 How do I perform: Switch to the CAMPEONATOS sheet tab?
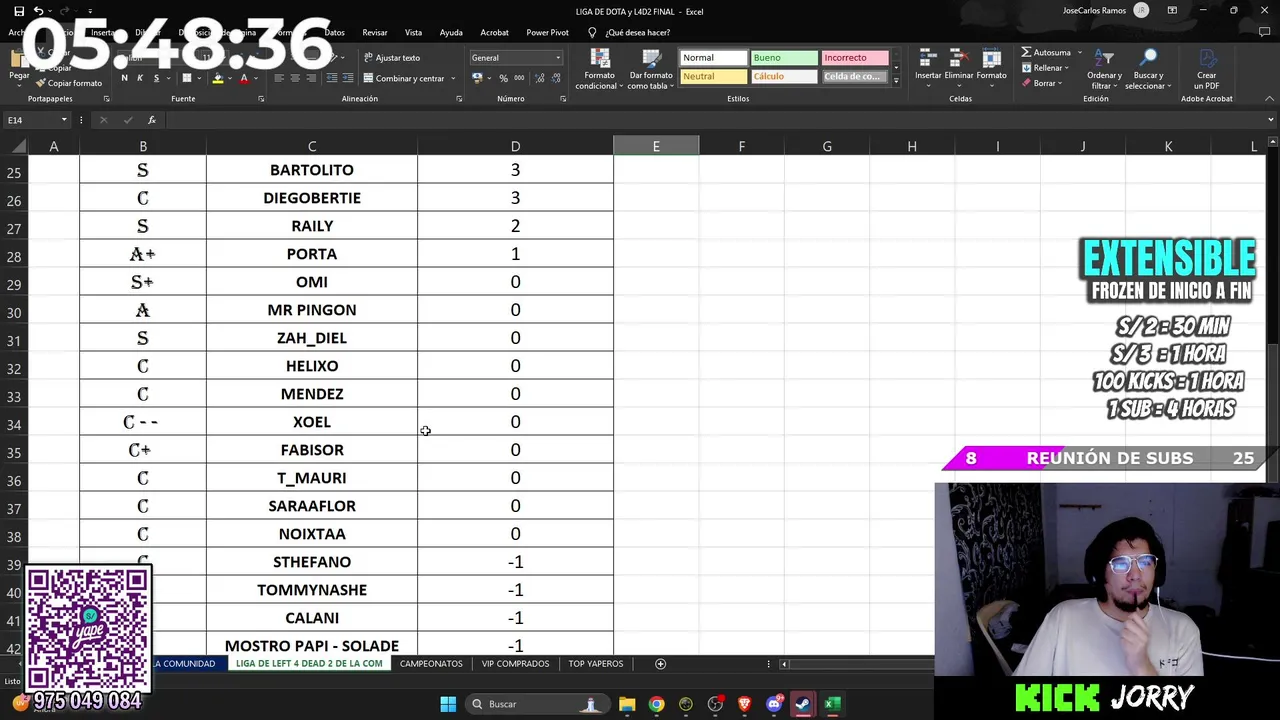431,664
